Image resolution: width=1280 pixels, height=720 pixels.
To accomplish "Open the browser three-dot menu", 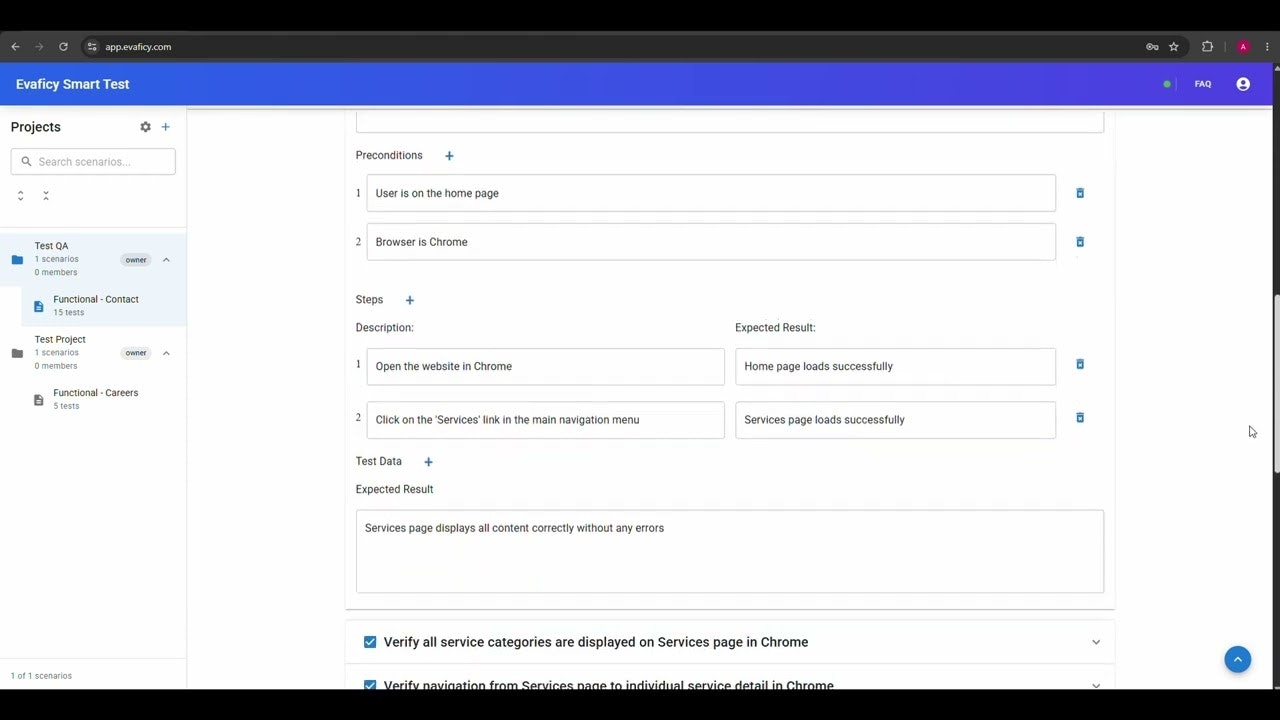I will click(x=1267, y=47).
